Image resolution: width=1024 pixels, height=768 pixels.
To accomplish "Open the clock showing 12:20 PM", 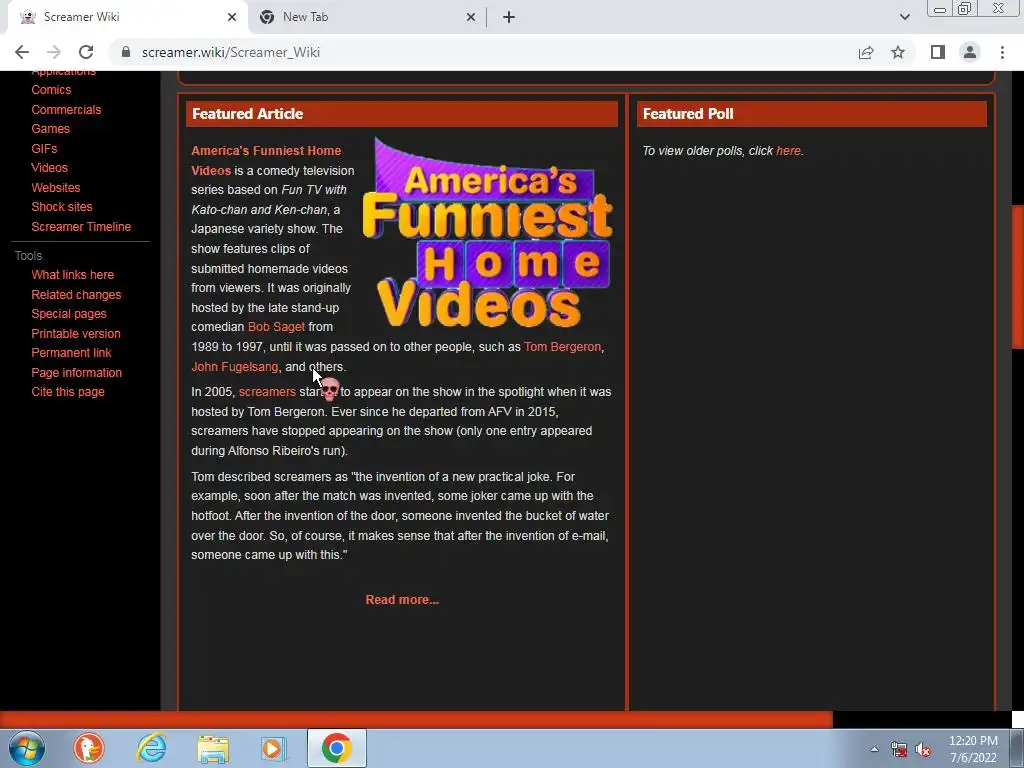I will [973, 749].
